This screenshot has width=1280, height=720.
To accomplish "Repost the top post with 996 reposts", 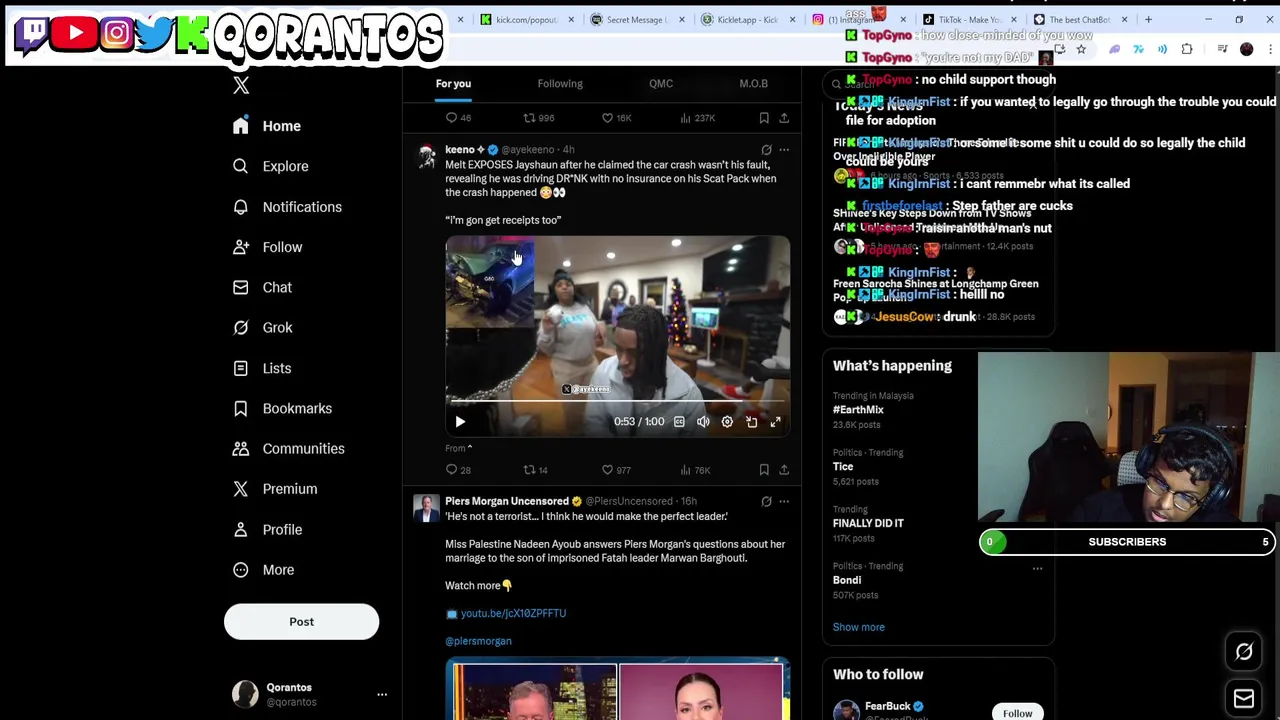I will 538,118.
